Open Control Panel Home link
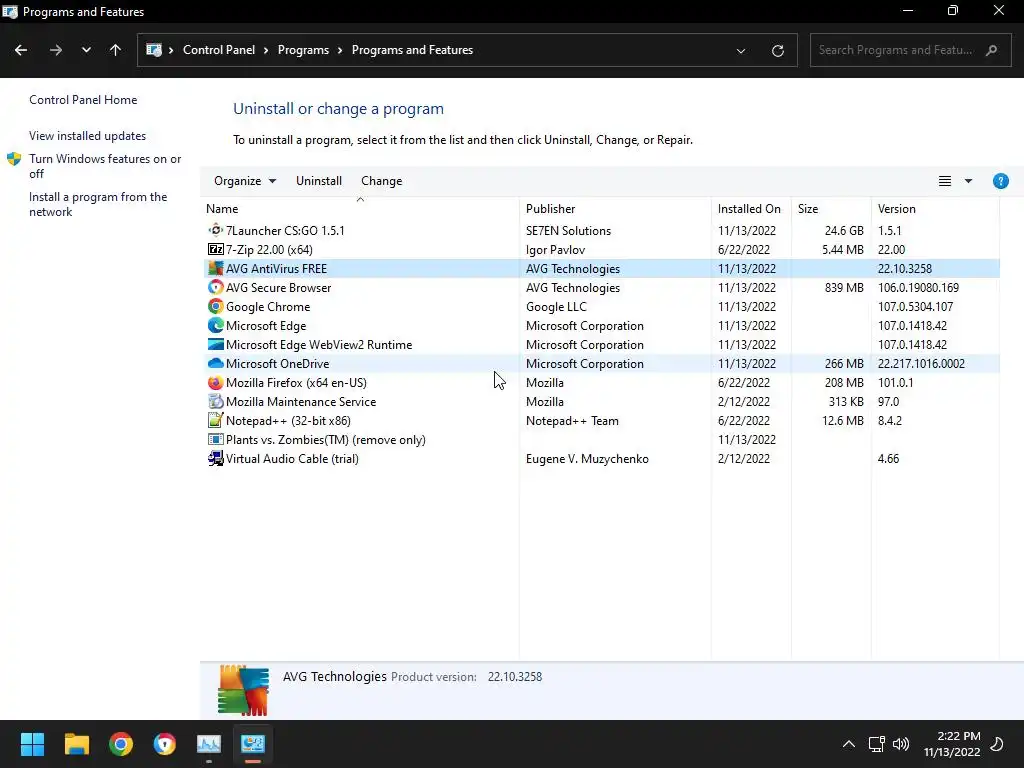This screenshot has height=768, width=1024. click(x=83, y=100)
